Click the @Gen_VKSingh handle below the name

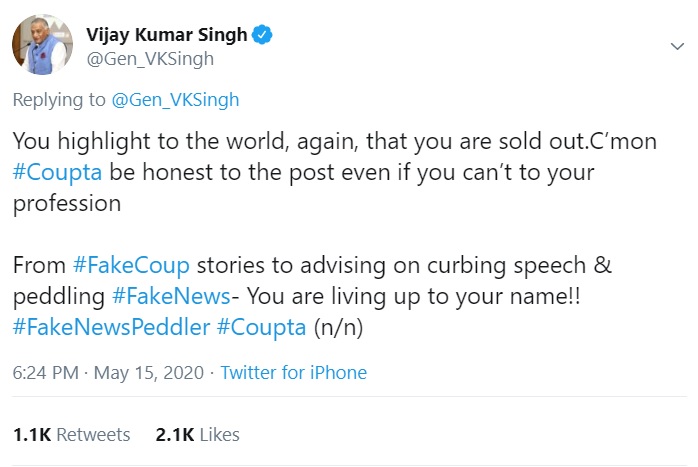[x=150, y=59]
